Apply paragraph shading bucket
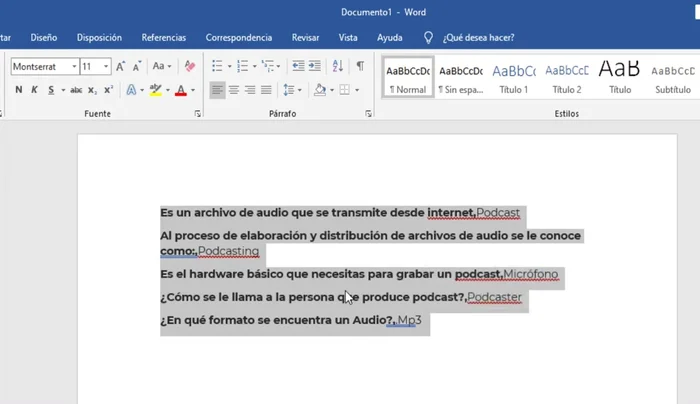The image size is (700, 404). tap(320, 90)
